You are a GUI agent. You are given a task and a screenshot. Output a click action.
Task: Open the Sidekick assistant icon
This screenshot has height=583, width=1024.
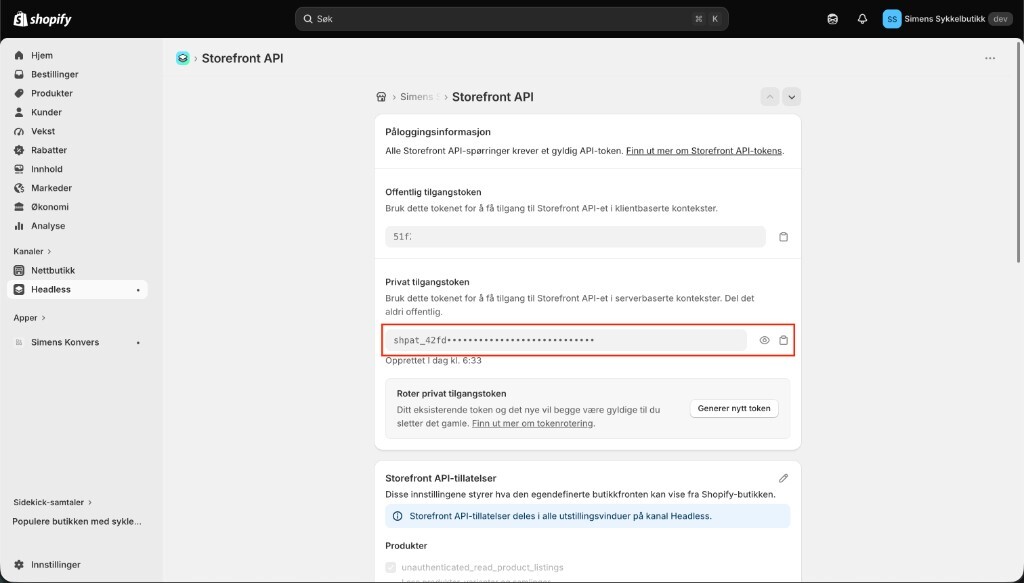[x=833, y=19]
